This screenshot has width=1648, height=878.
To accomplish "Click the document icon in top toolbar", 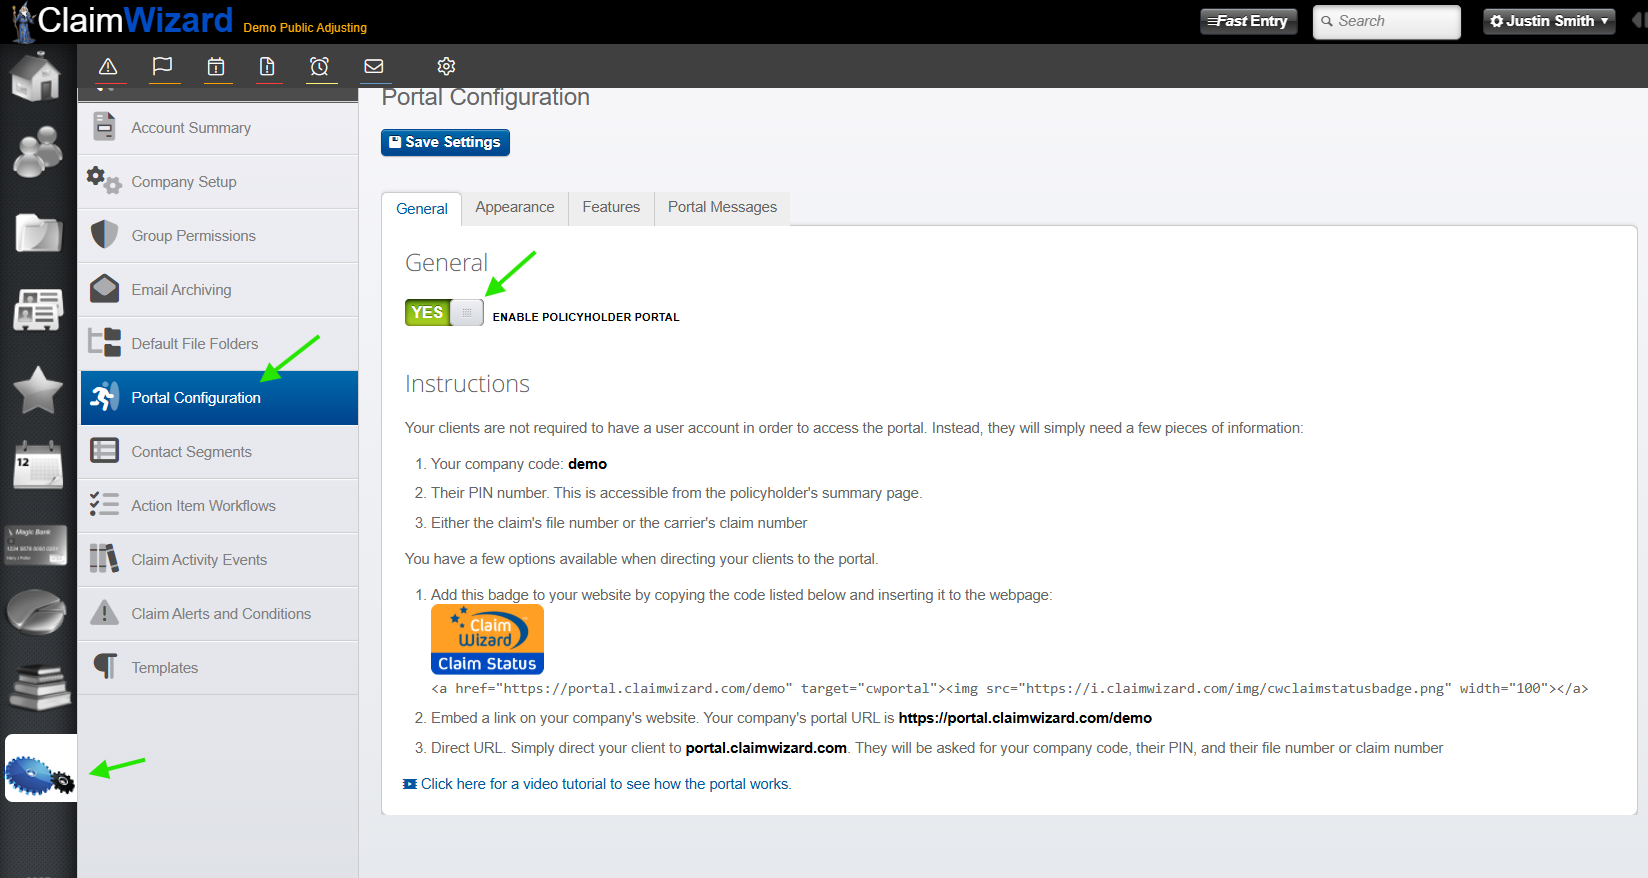I will [267, 67].
